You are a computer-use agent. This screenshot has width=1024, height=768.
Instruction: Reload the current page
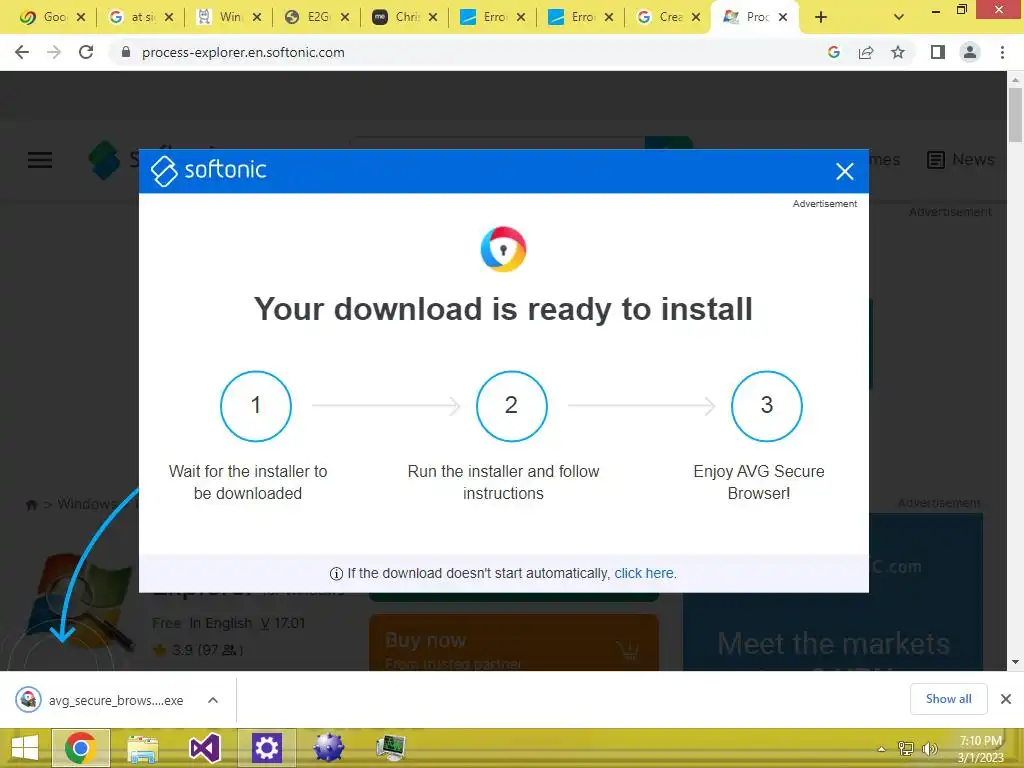pyautogui.click(x=86, y=52)
